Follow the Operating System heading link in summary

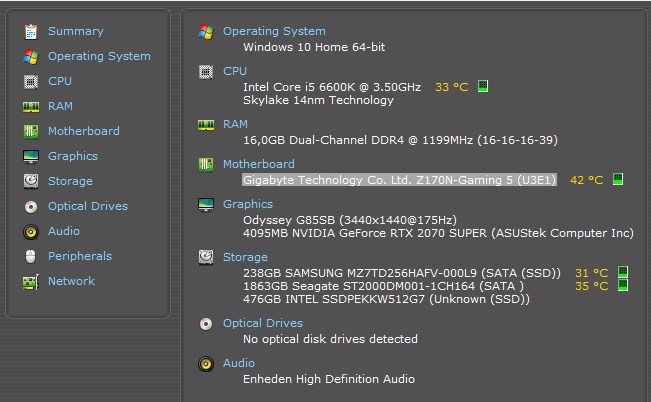274,32
